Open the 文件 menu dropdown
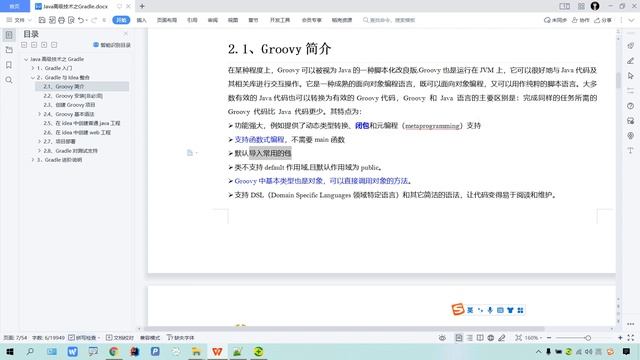This screenshot has width=640, height=360. 19,20
